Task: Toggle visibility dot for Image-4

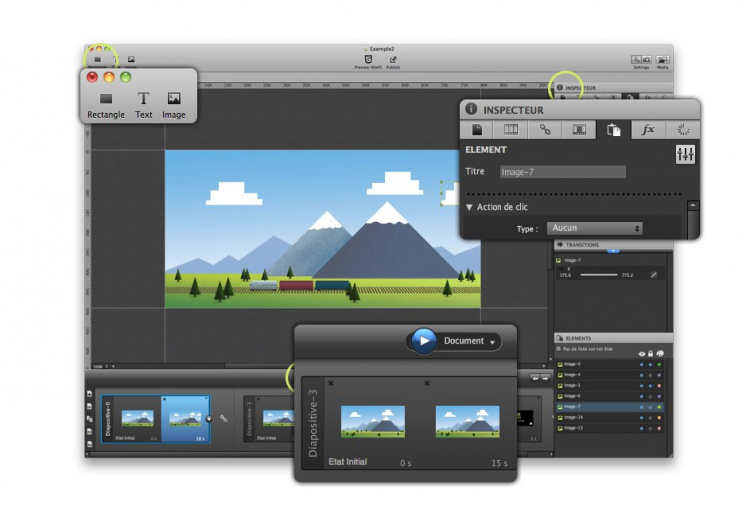Action: (x=641, y=375)
